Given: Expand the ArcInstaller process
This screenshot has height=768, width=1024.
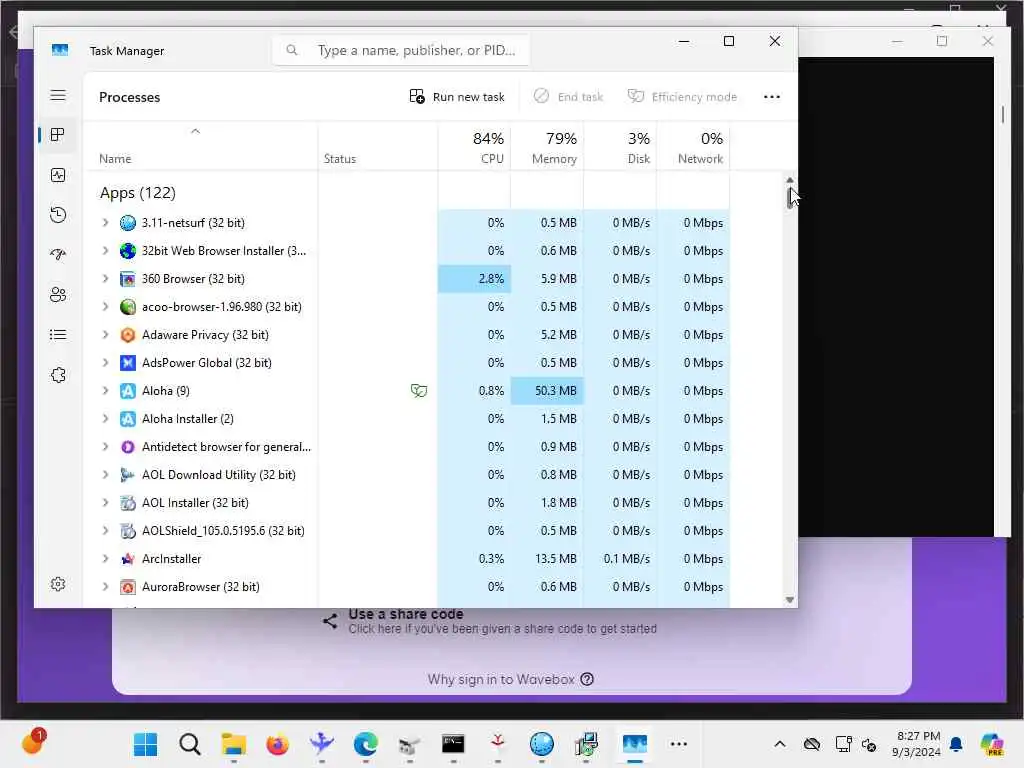Looking at the screenshot, I should point(105,559).
